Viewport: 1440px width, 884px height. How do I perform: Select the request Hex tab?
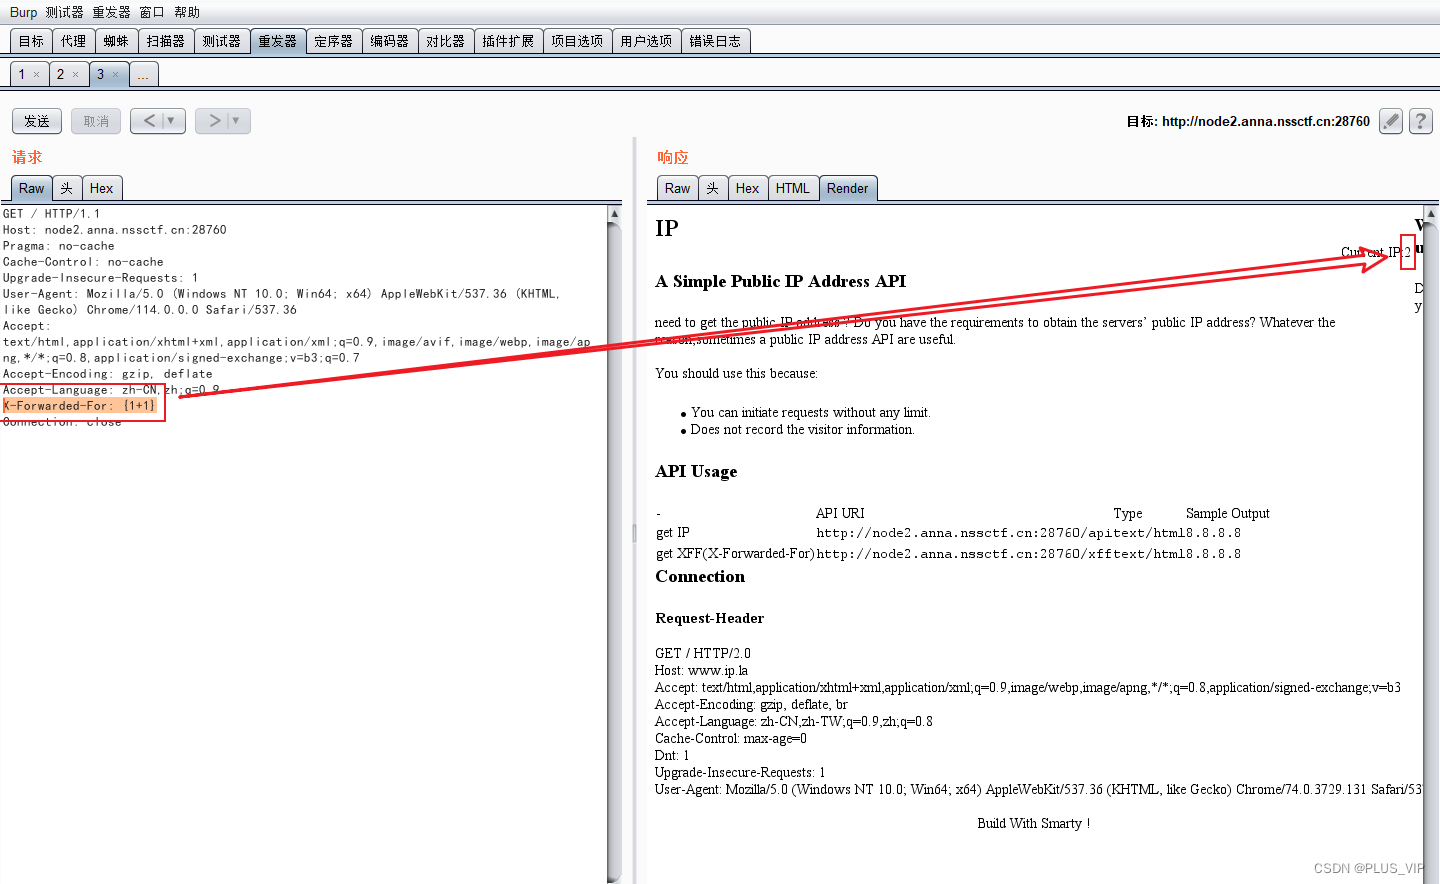(x=101, y=188)
